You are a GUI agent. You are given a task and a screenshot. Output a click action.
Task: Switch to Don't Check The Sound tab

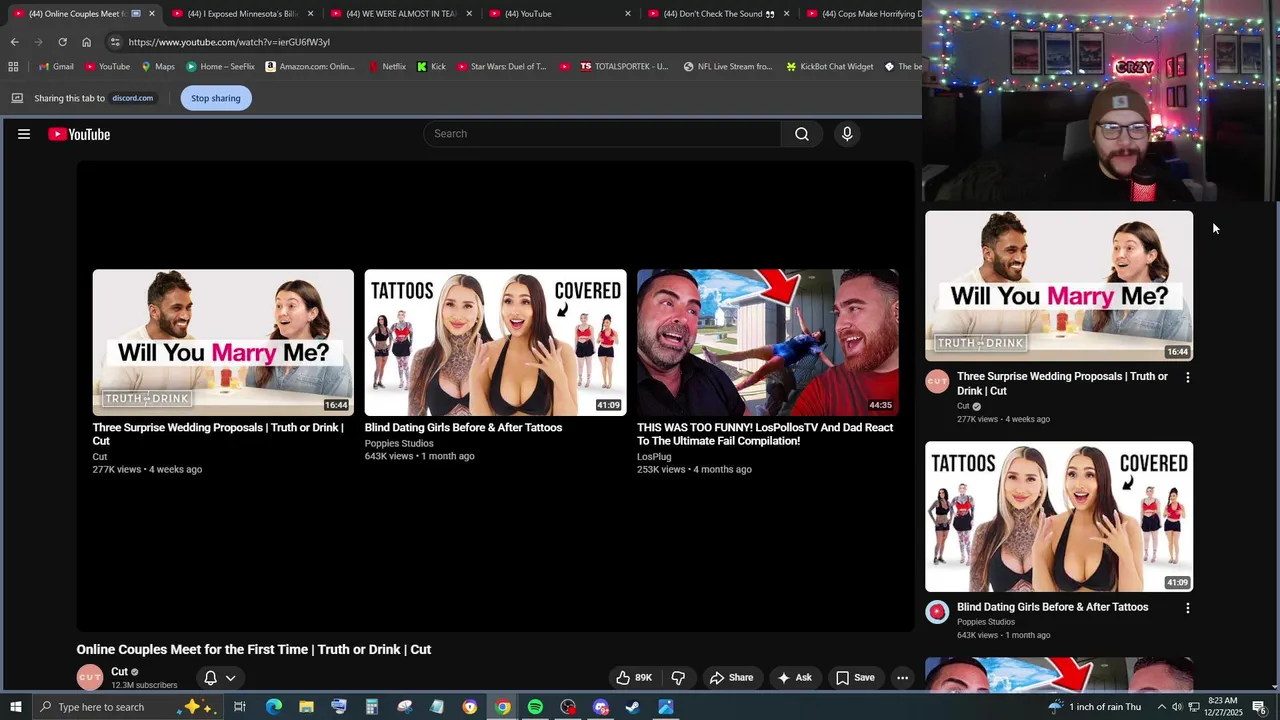(x=717, y=14)
